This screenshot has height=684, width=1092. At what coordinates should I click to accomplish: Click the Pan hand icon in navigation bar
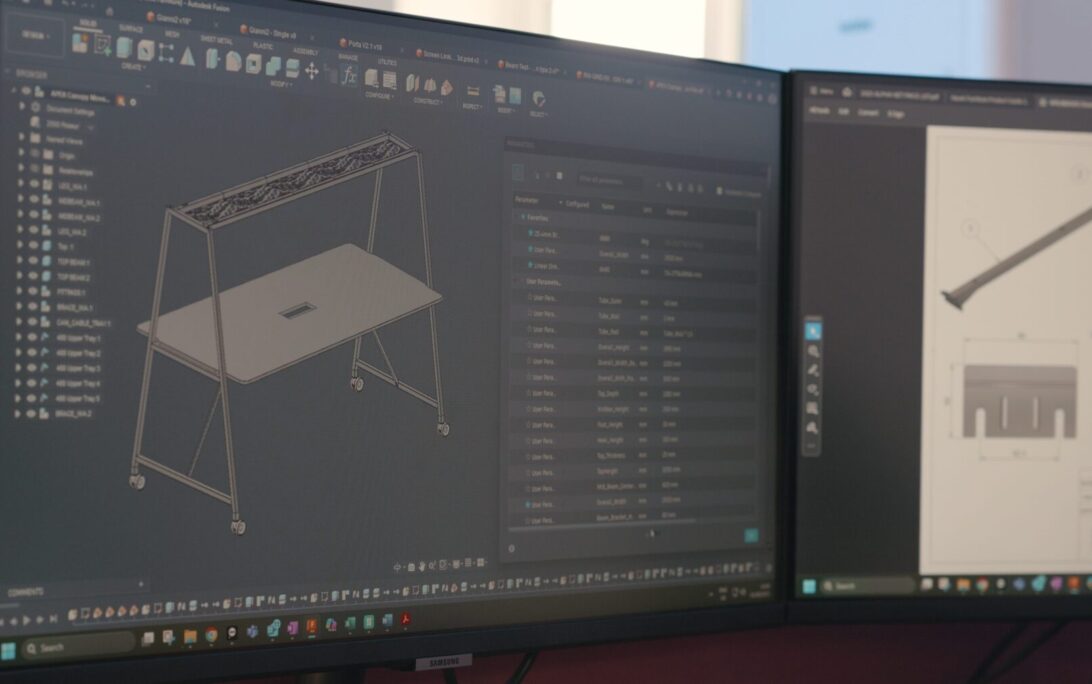coord(421,566)
